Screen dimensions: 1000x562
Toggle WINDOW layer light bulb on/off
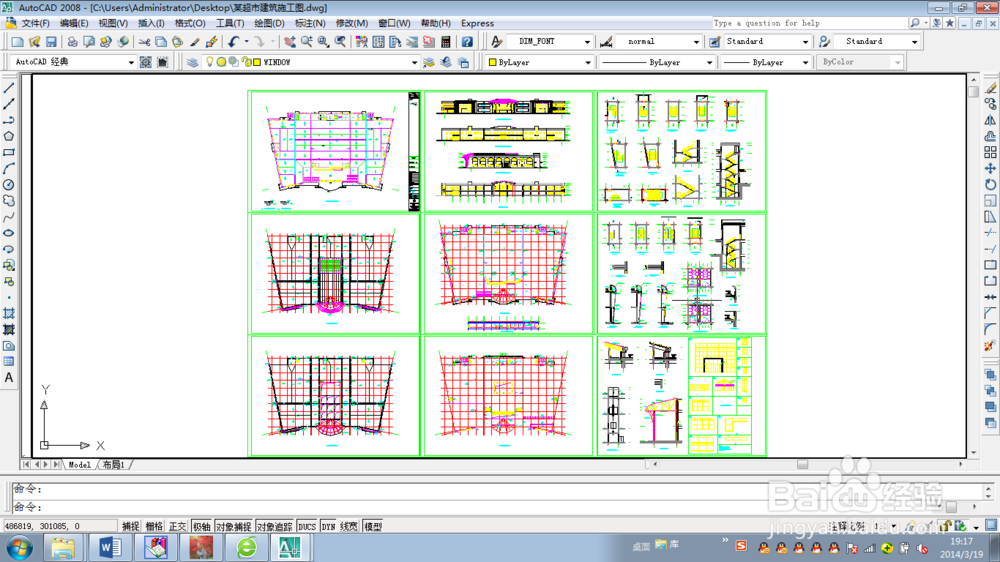coord(209,62)
